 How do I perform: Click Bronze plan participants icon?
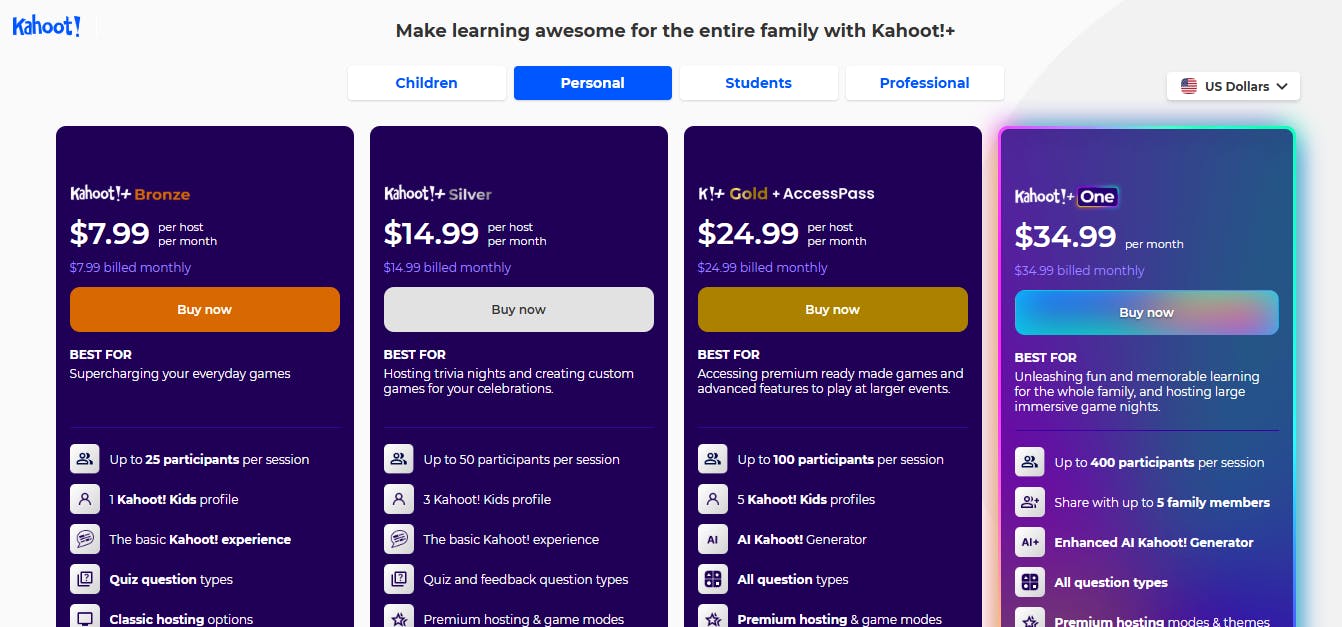(x=84, y=459)
